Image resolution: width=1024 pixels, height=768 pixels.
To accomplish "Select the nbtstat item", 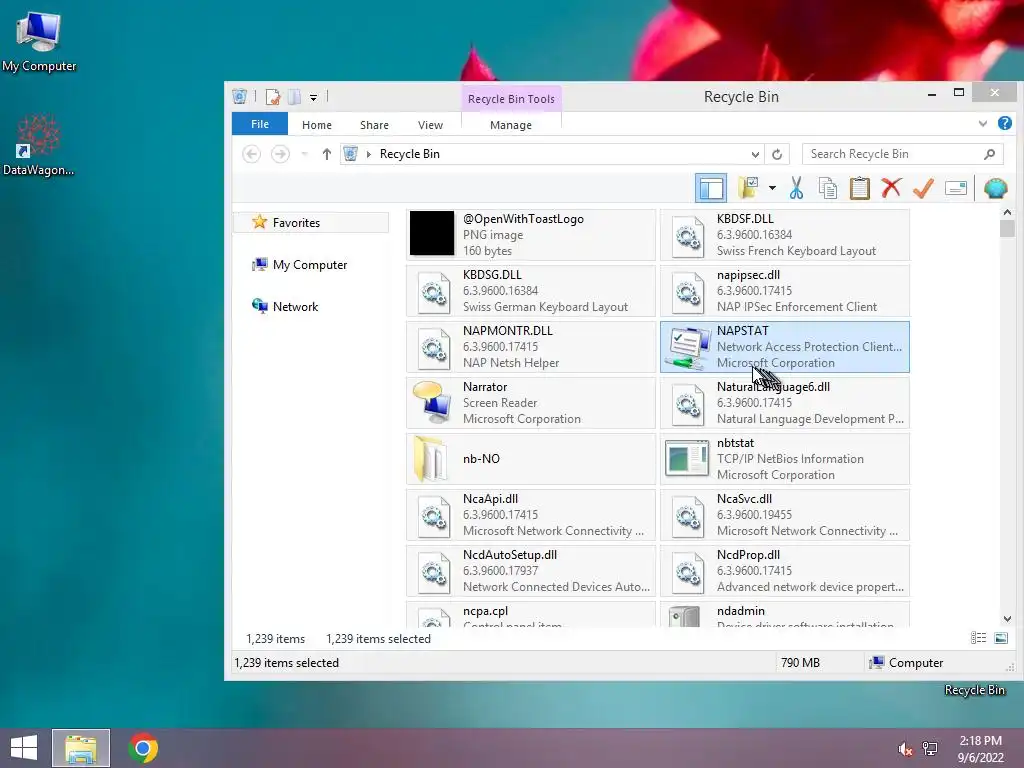I will (x=784, y=459).
